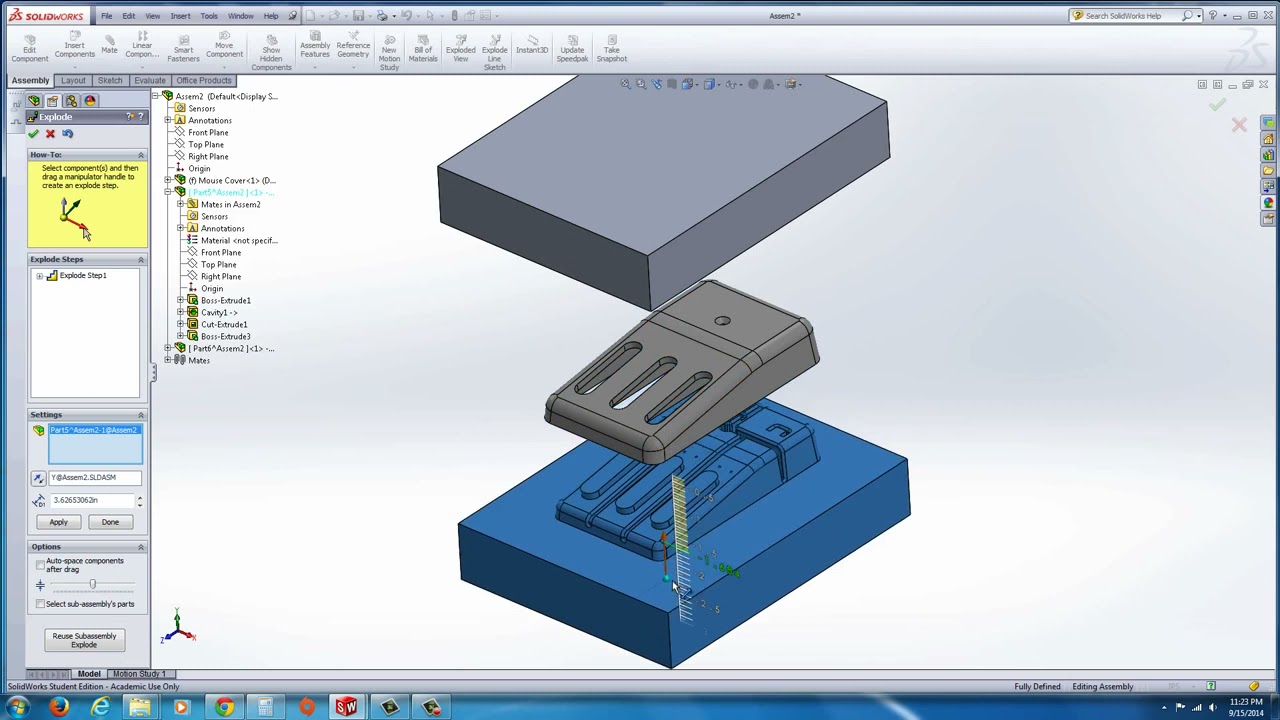1280x720 pixels.
Task: Click the Done button
Action: point(110,522)
